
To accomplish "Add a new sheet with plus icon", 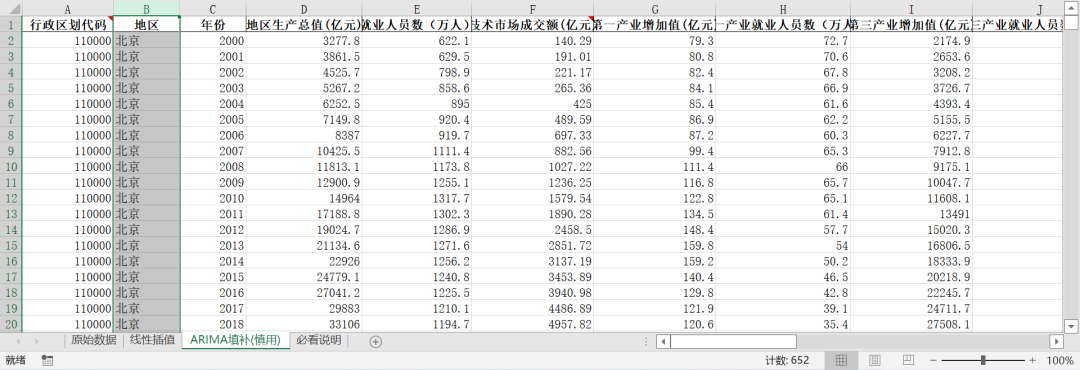I will click(375, 342).
